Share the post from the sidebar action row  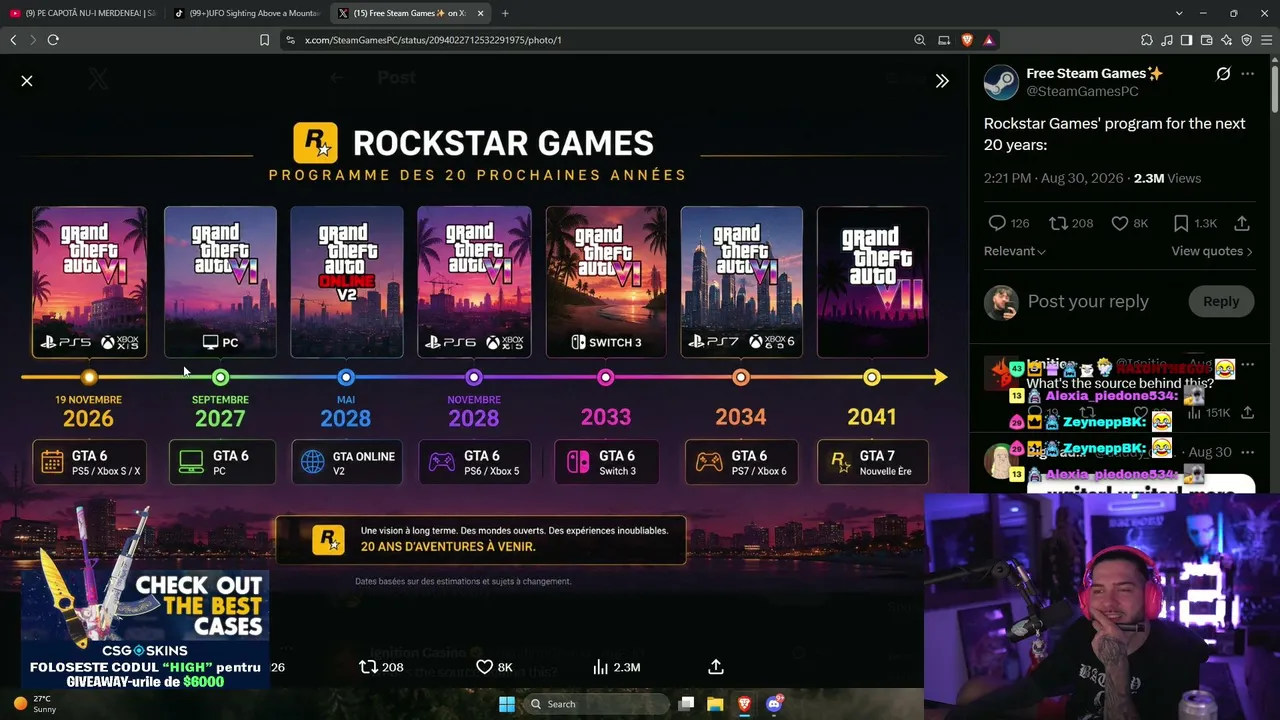click(x=1242, y=223)
